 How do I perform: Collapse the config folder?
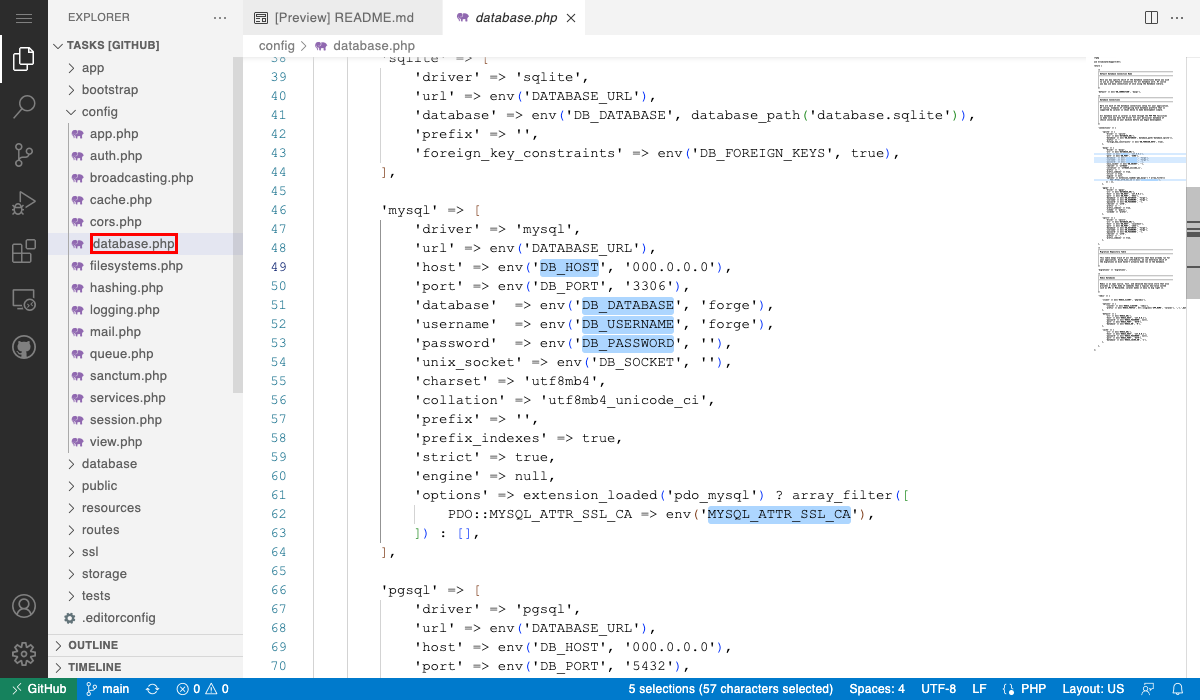[99, 112]
